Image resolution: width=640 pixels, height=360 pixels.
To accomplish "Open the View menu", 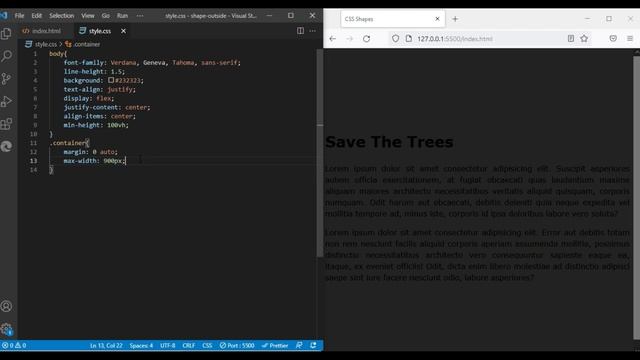I will pos(88,16).
